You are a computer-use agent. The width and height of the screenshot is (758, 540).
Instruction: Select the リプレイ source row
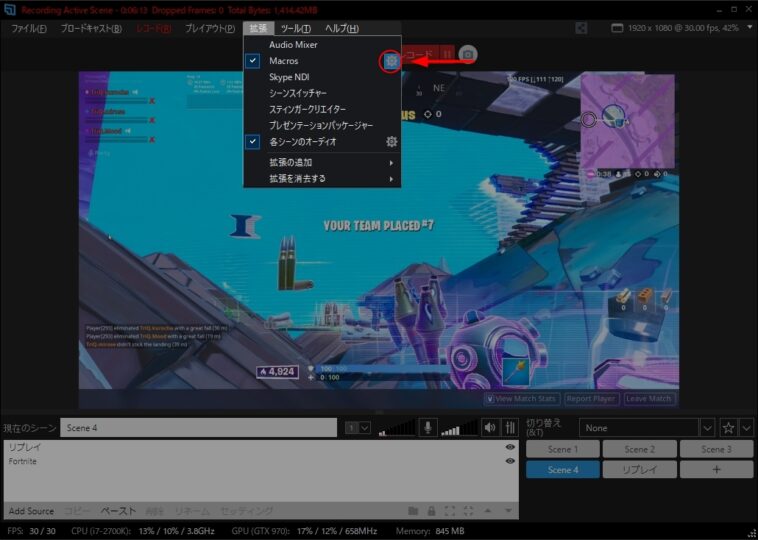(x=261, y=447)
